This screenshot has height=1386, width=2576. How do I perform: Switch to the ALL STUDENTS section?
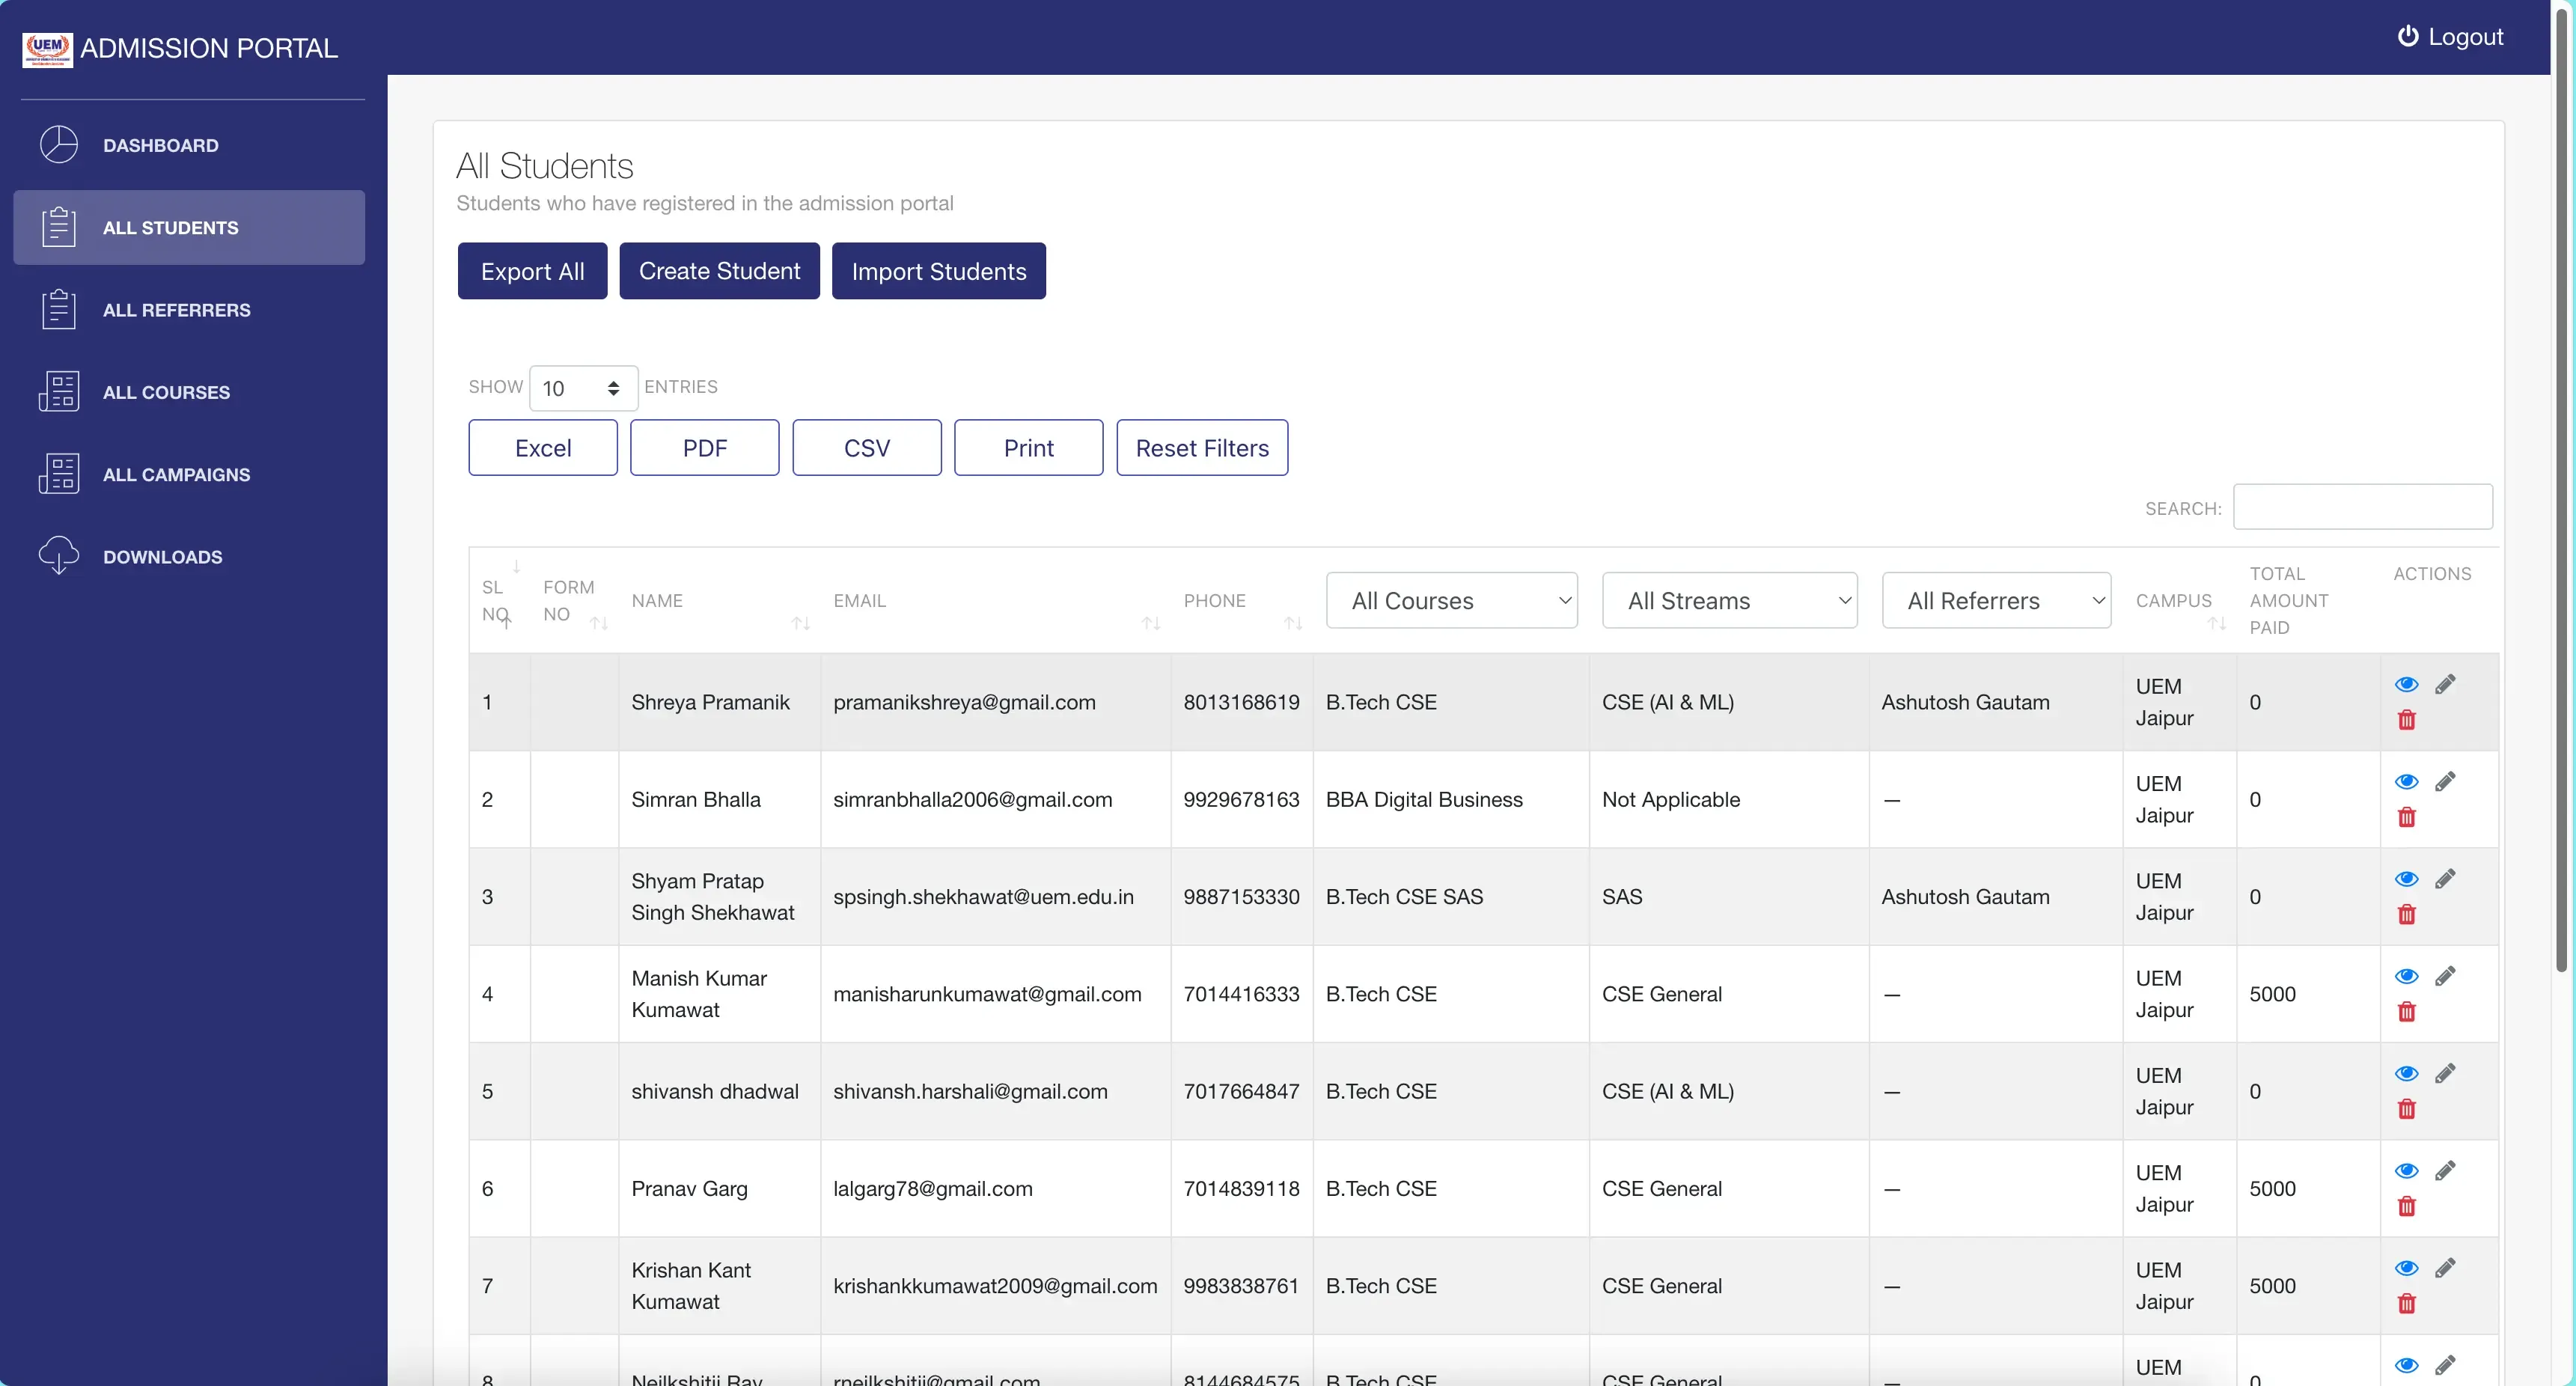[170, 227]
